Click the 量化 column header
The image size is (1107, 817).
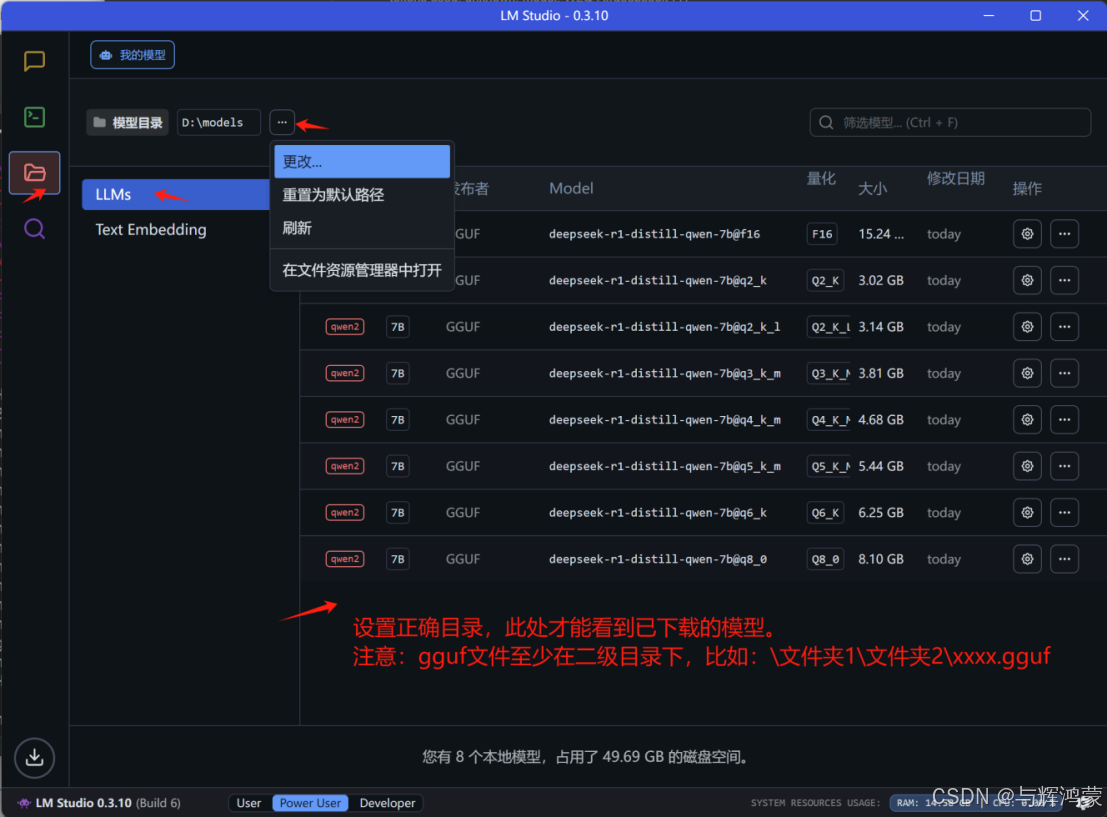tap(821, 179)
